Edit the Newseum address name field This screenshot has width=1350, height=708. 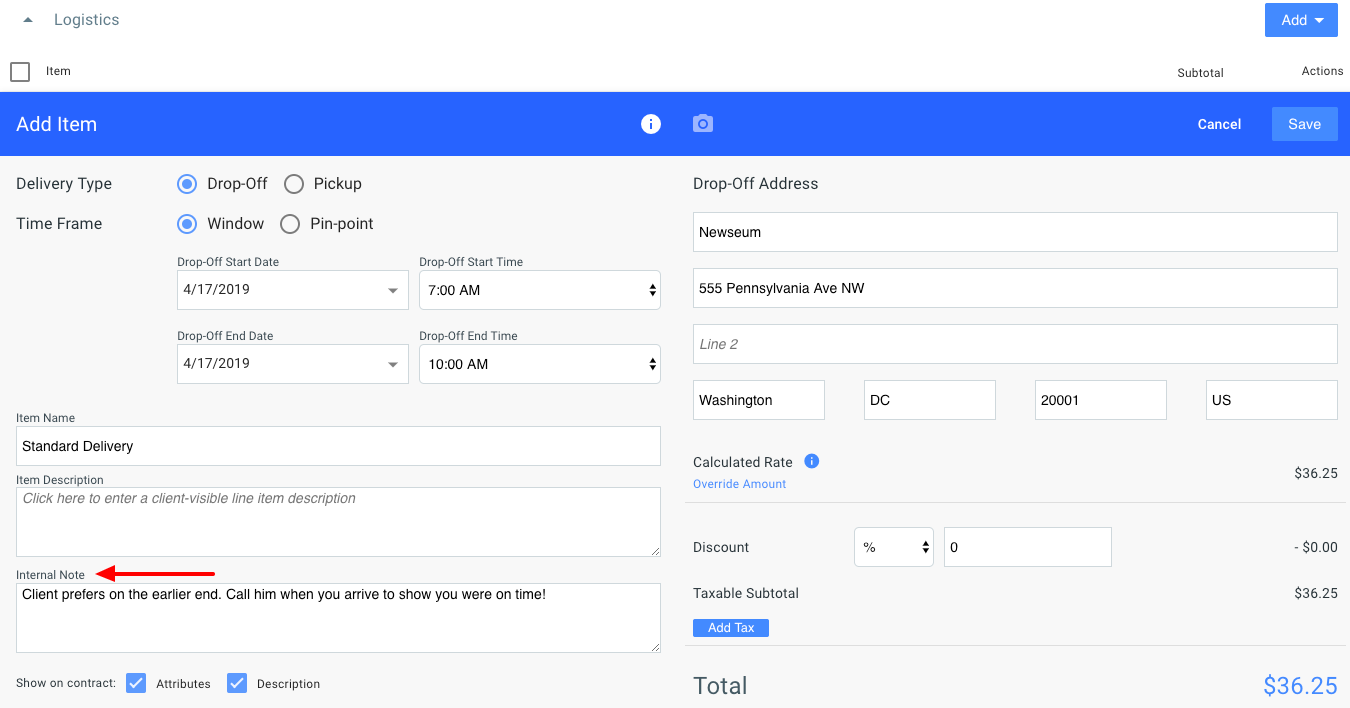tap(1015, 232)
